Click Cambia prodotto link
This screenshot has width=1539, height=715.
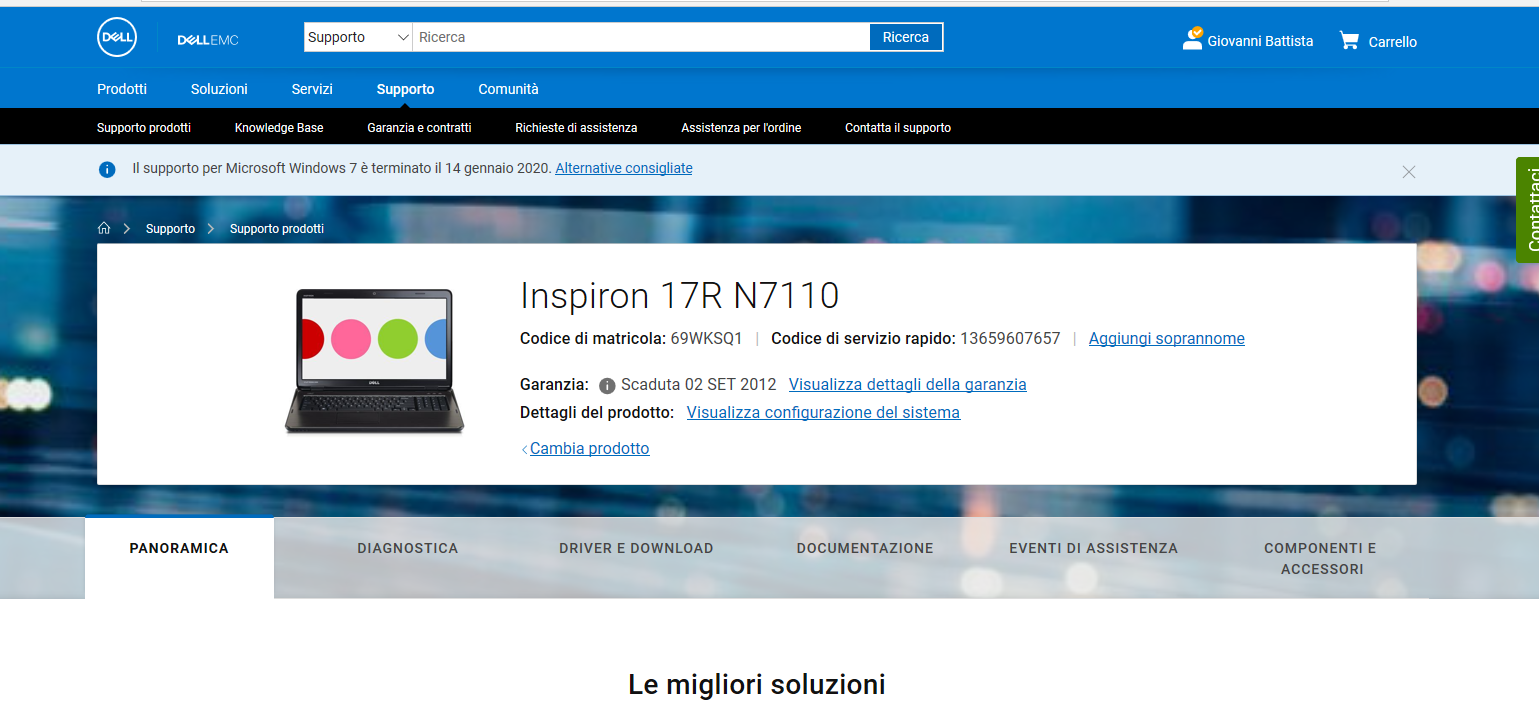tap(589, 449)
